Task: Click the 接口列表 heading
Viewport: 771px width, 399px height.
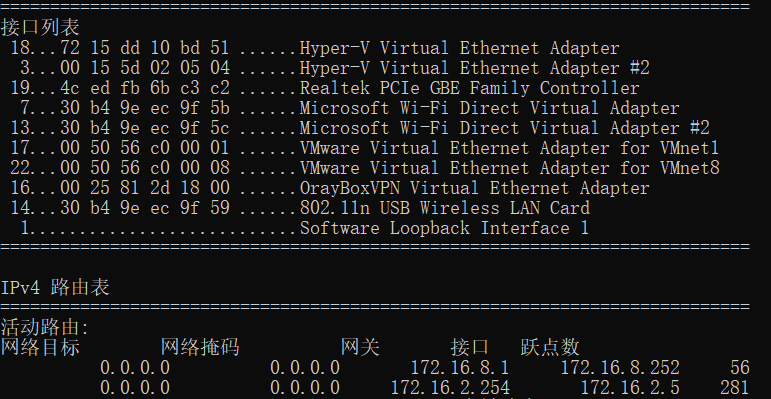Action: [40, 28]
